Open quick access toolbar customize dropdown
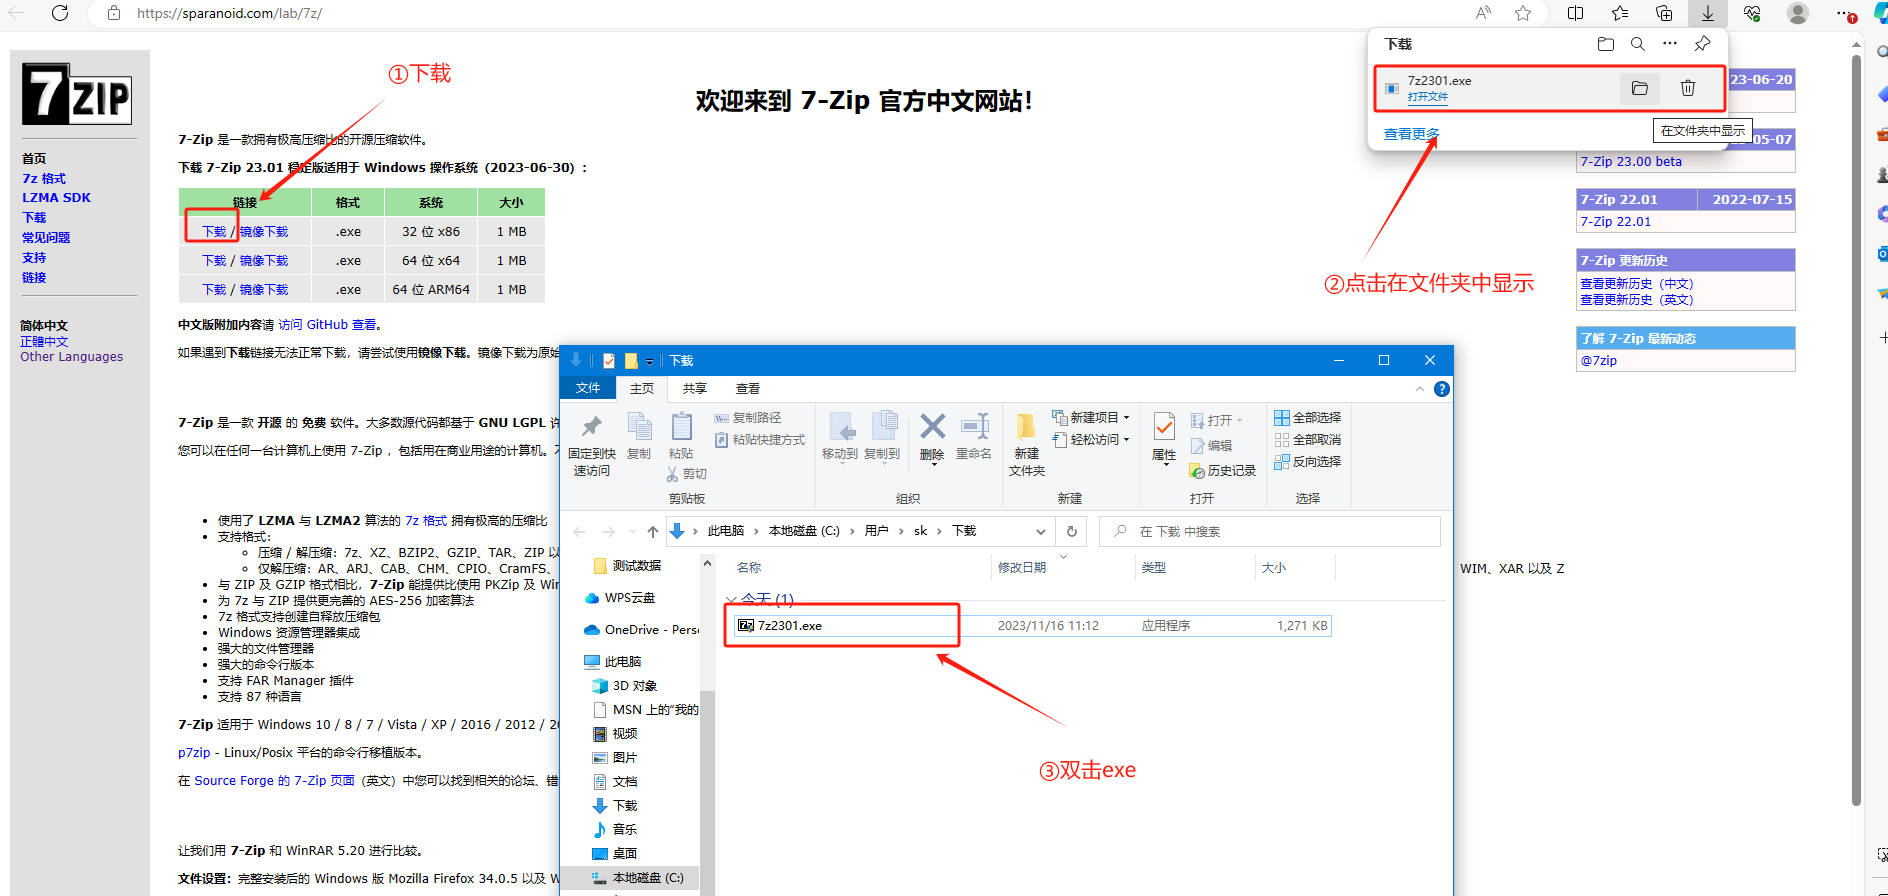 click(x=649, y=362)
